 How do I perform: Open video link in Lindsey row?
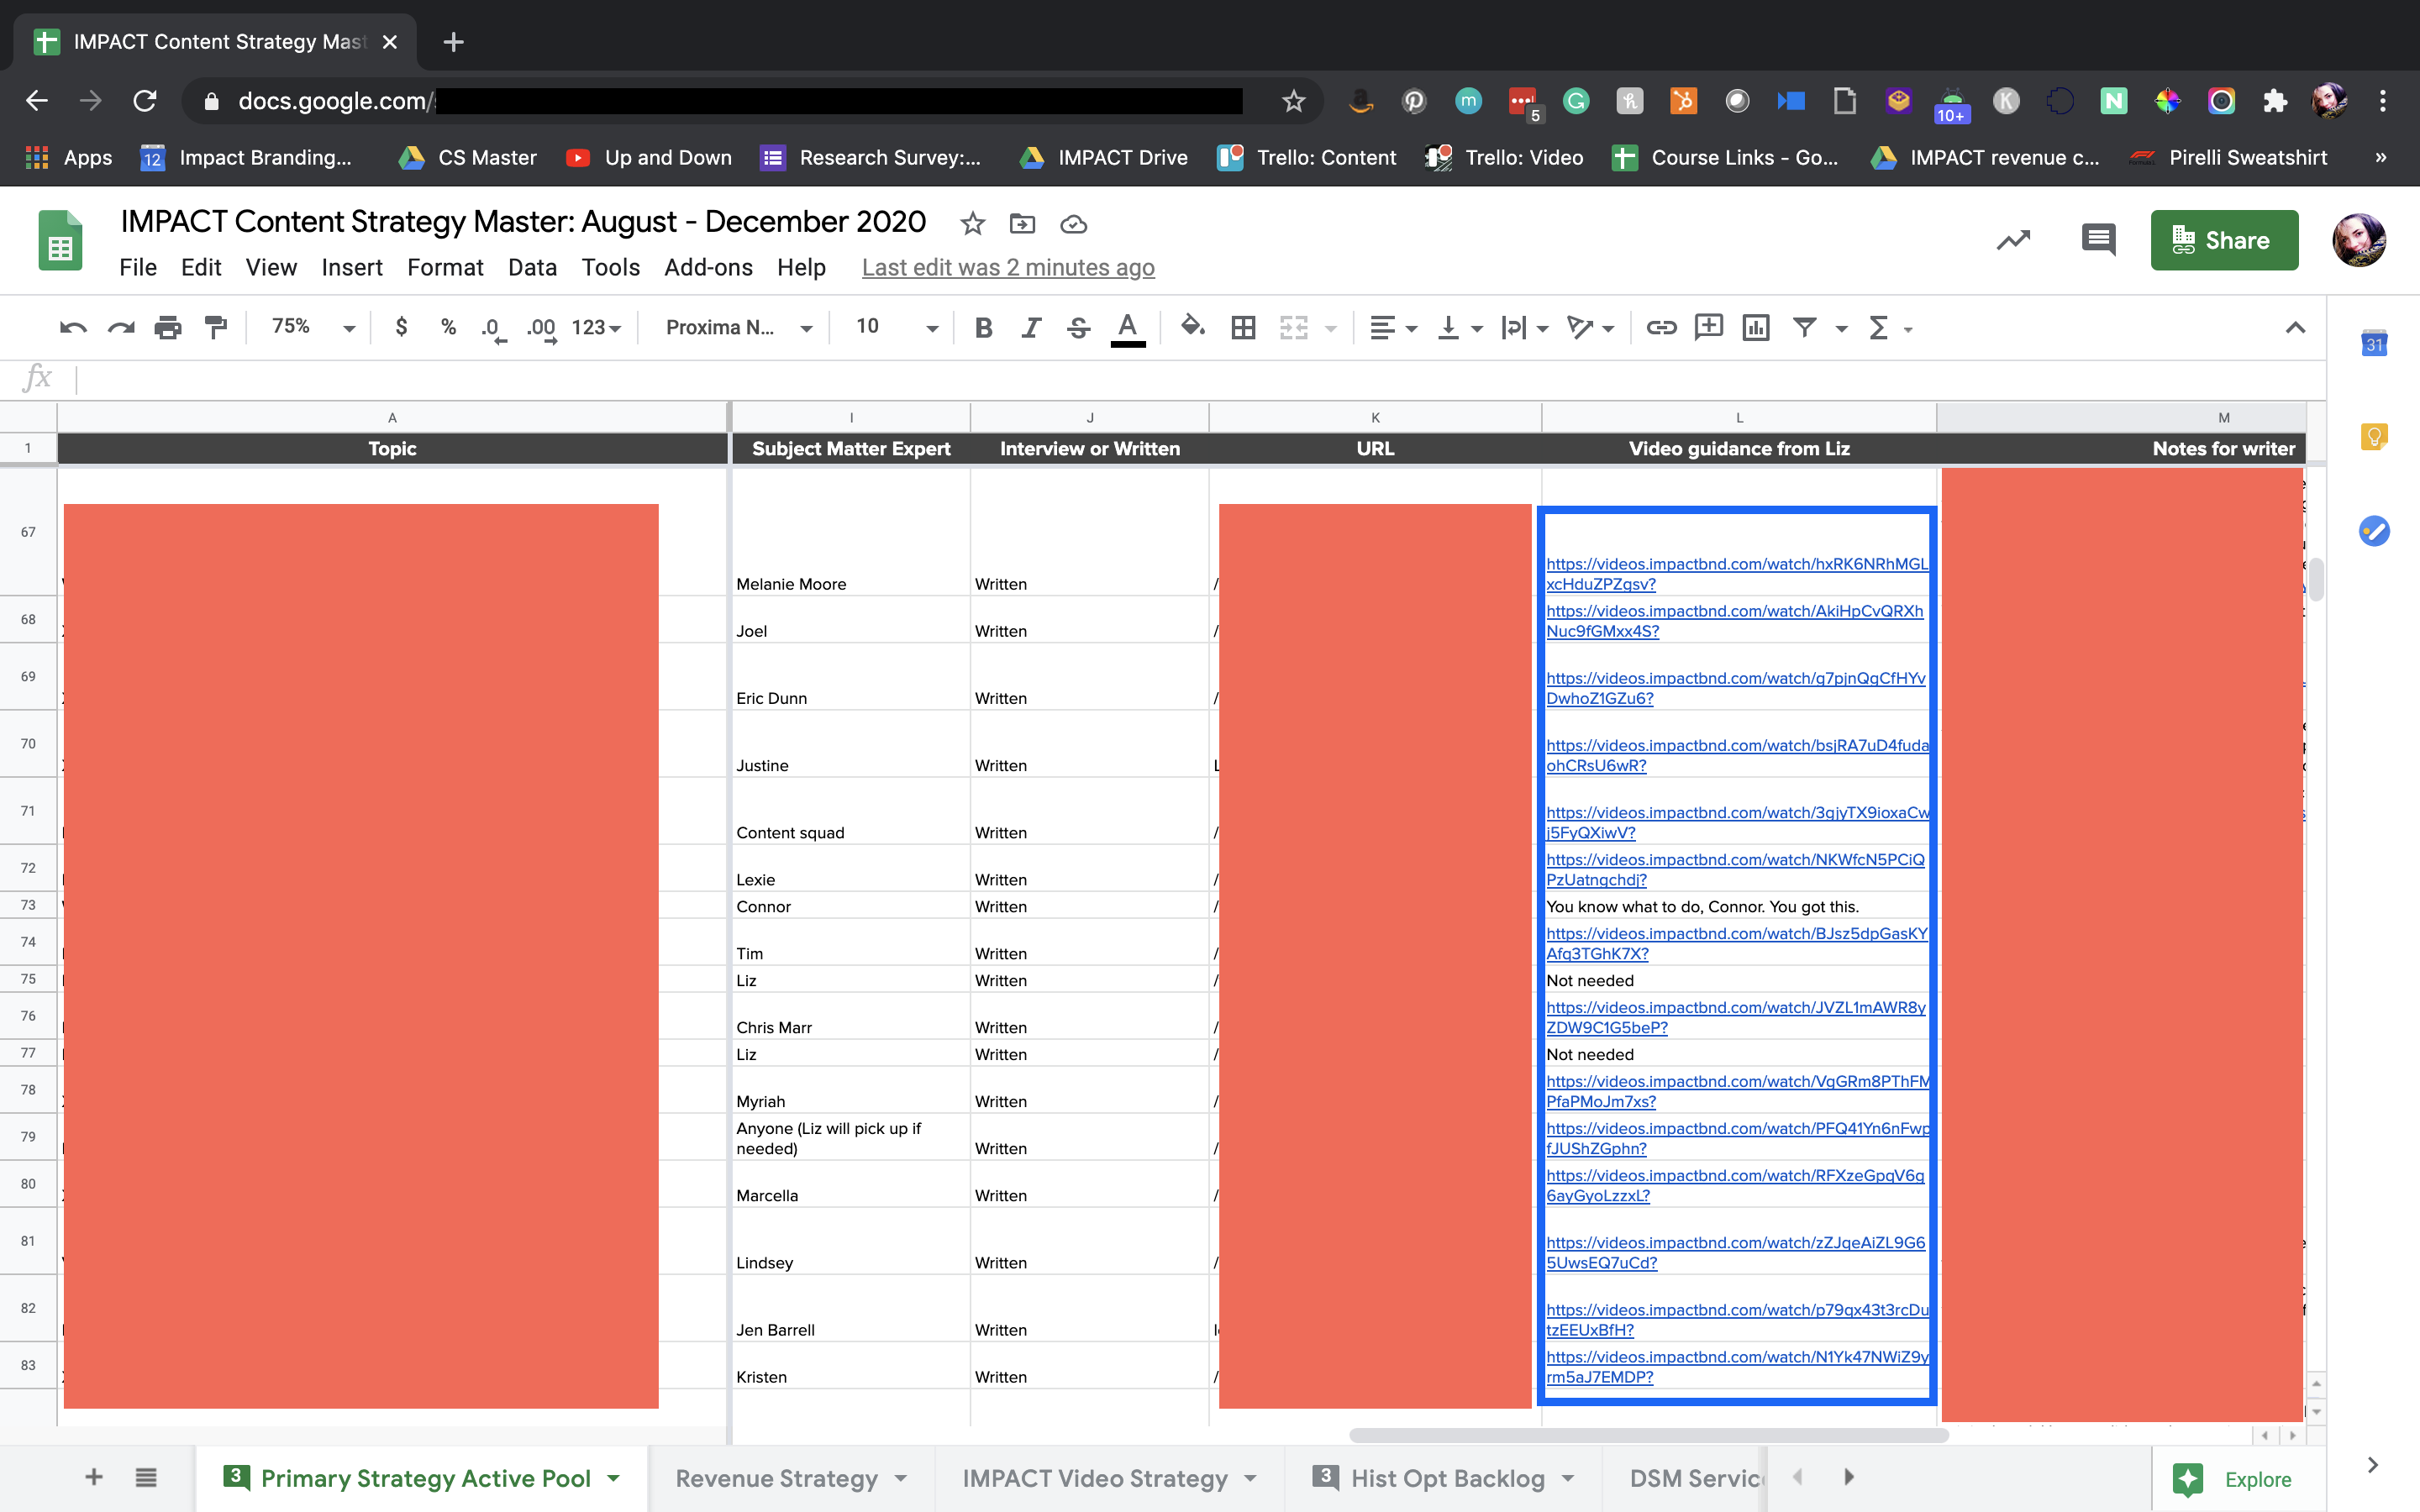pos(1735,1252)
